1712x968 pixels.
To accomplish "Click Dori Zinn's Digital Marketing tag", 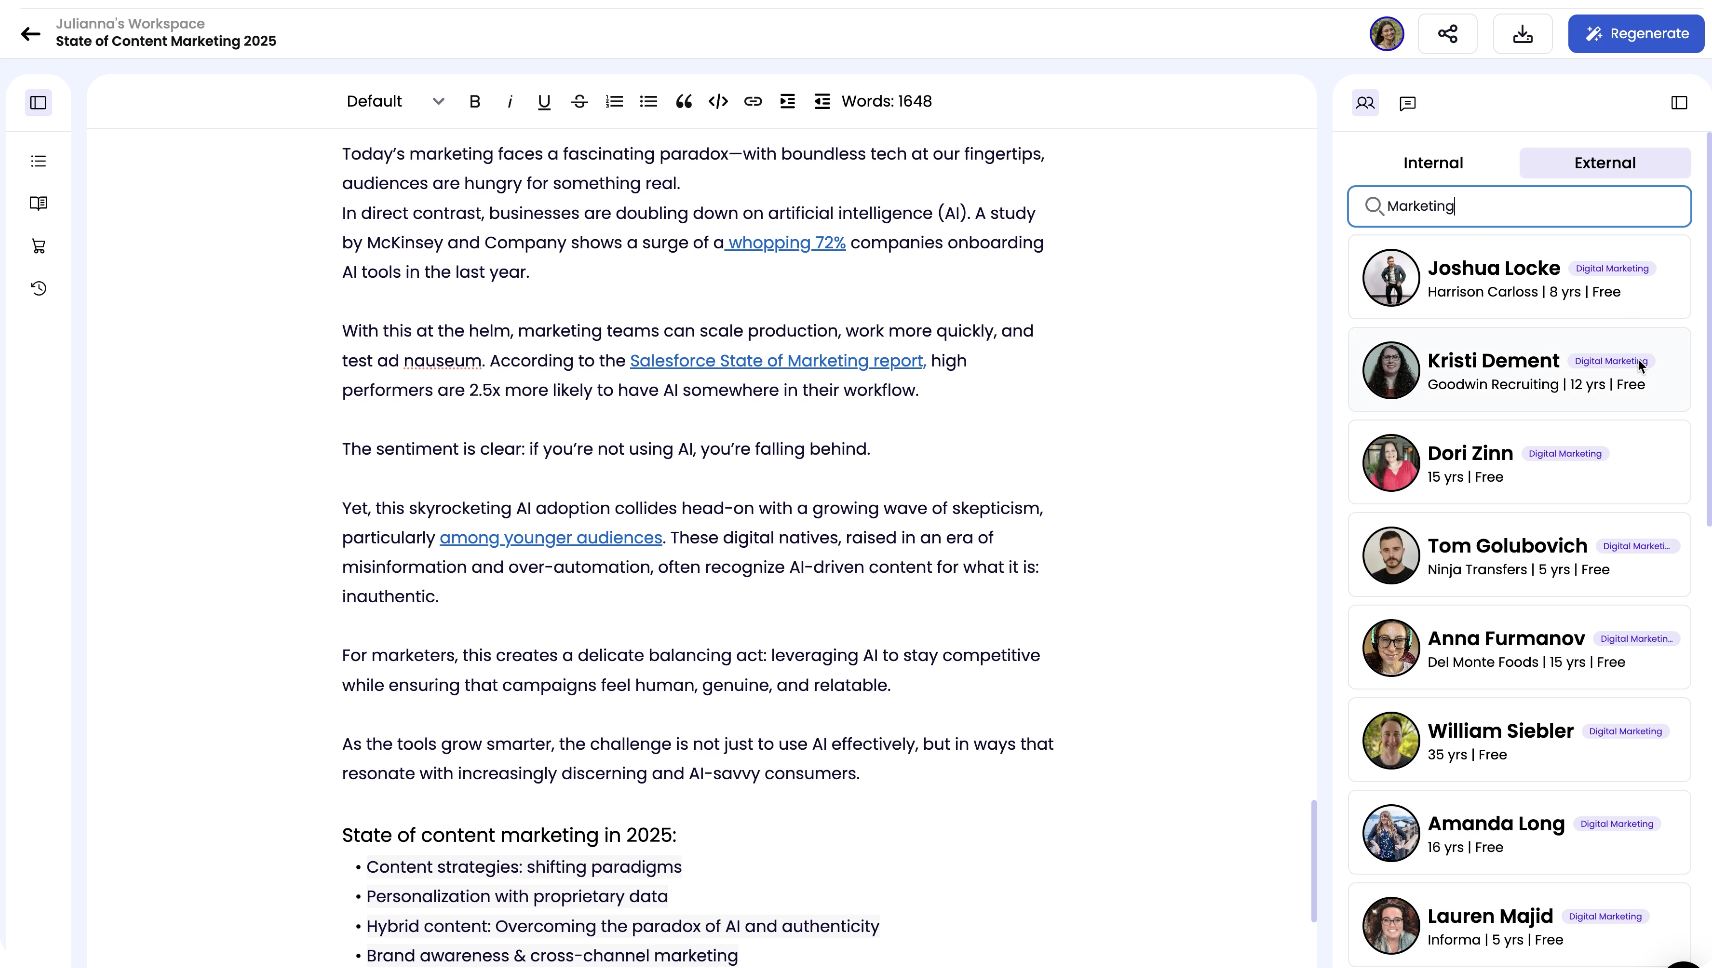I will 1565,454.
